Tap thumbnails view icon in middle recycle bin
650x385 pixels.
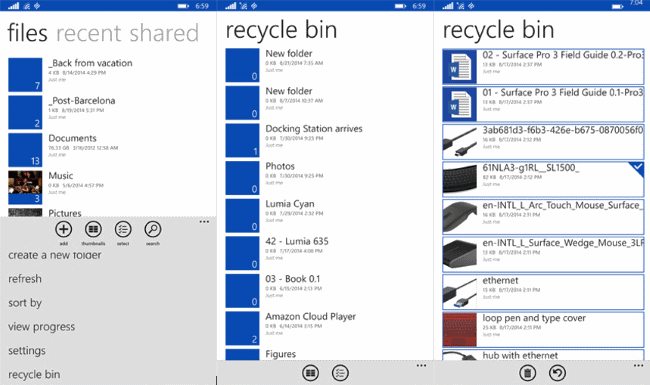(x=310, y=373)
